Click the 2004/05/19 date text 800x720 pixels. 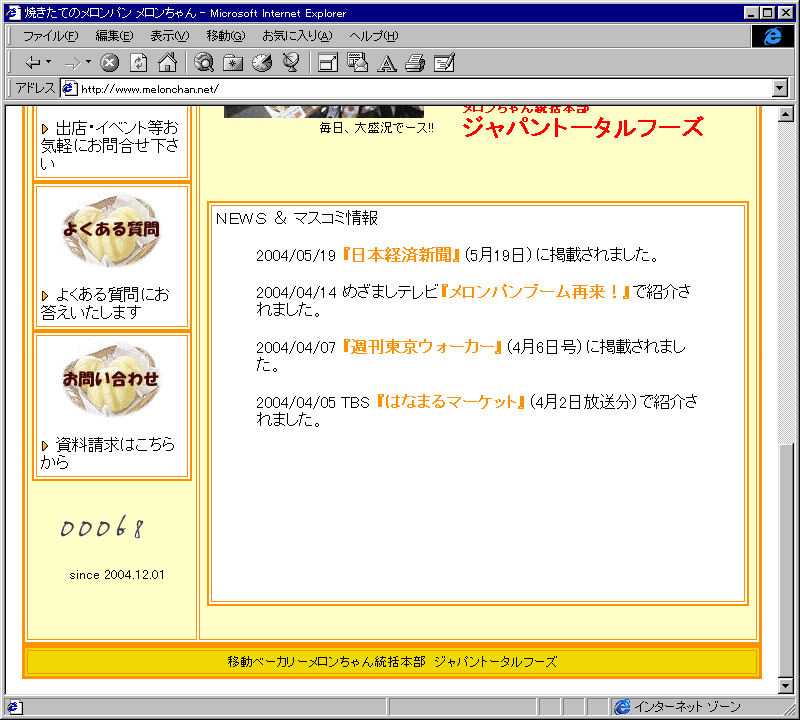[296, 255]
